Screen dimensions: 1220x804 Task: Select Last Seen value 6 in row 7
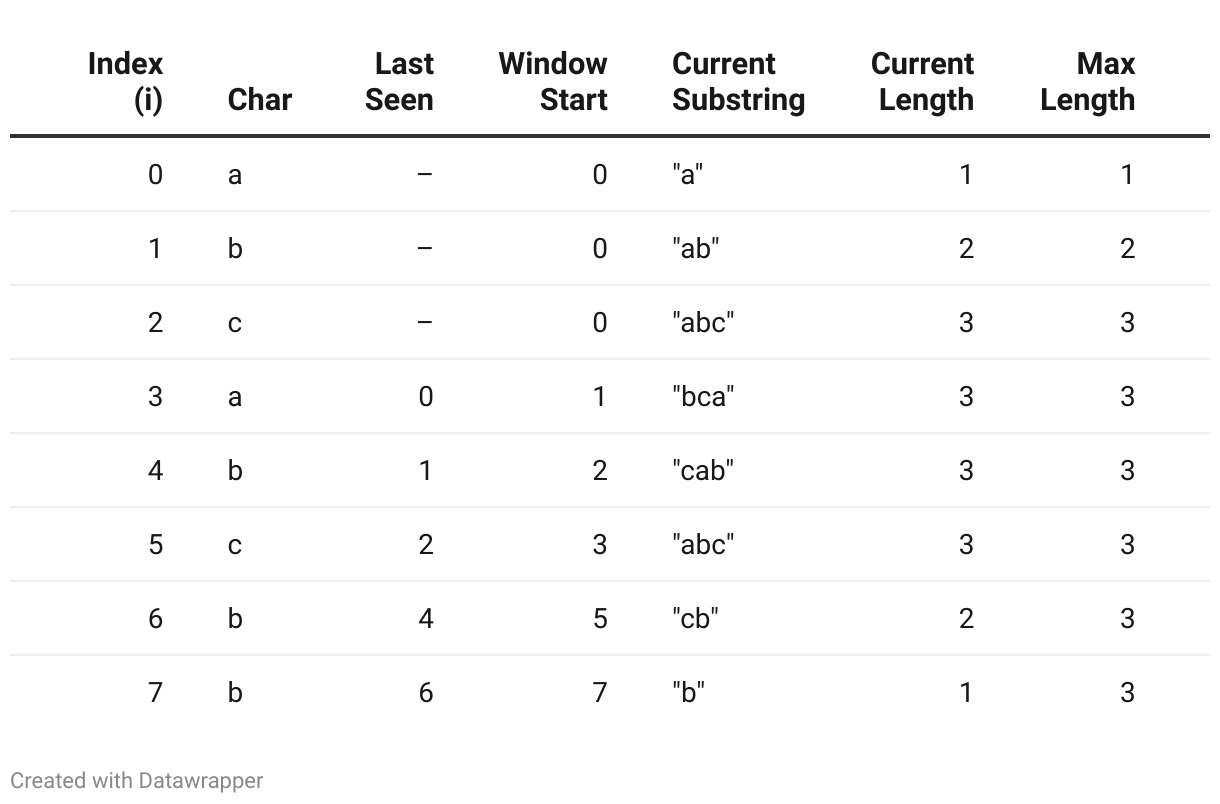coord(425,693)
